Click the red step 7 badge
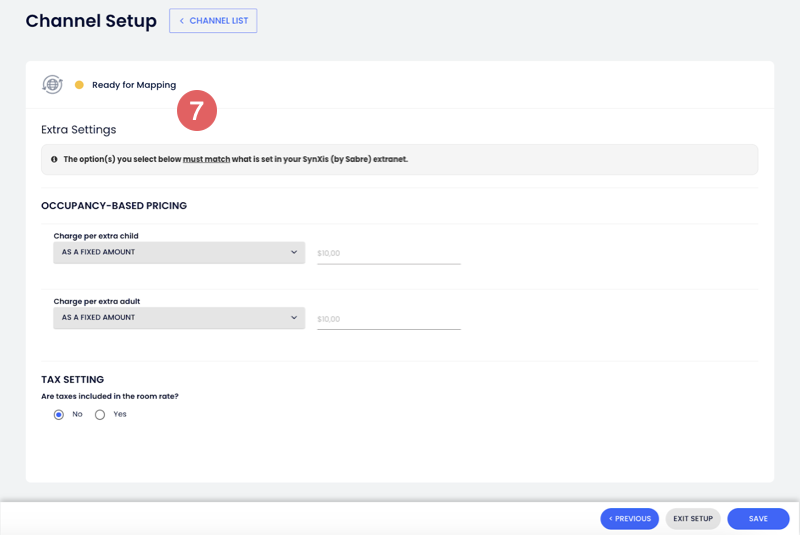The width and height of the screenshot is (800, 535). click(x=197, y=110)
